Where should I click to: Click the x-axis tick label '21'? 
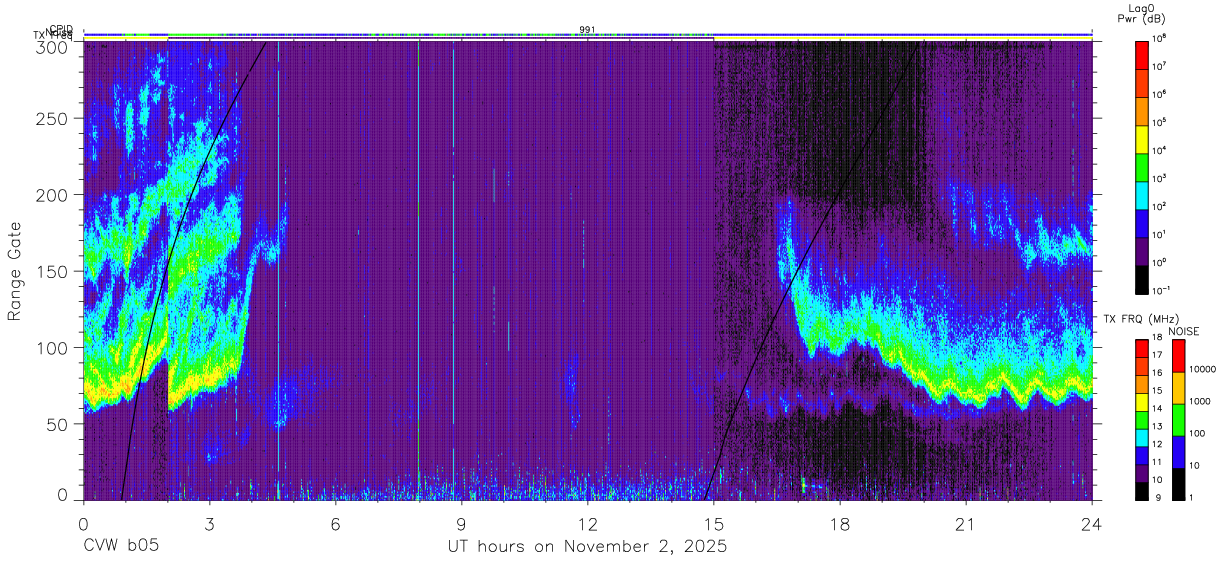click(x=966, y=523)
